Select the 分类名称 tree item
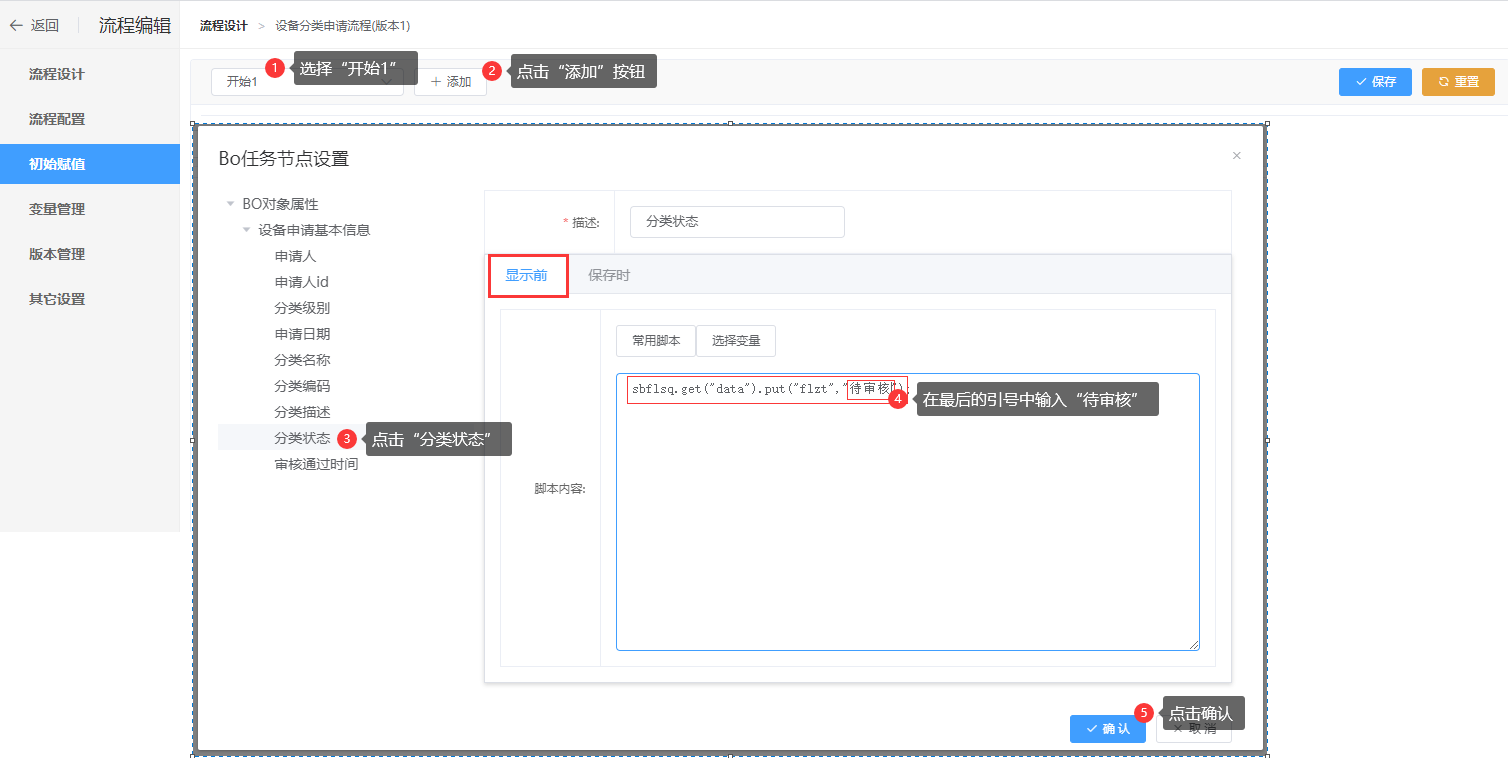 (x=302, y=360)
